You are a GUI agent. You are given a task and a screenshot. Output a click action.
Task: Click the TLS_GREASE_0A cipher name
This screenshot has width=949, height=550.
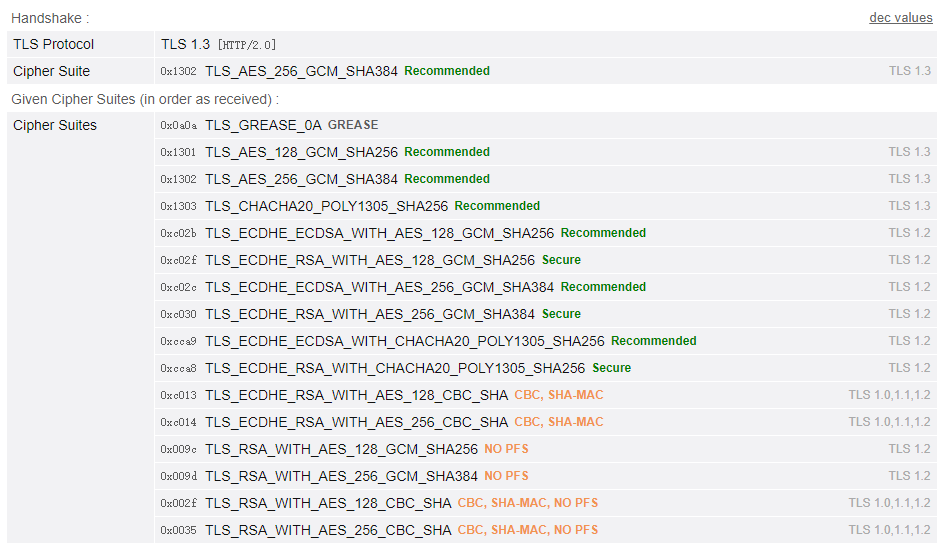(263, 125)
